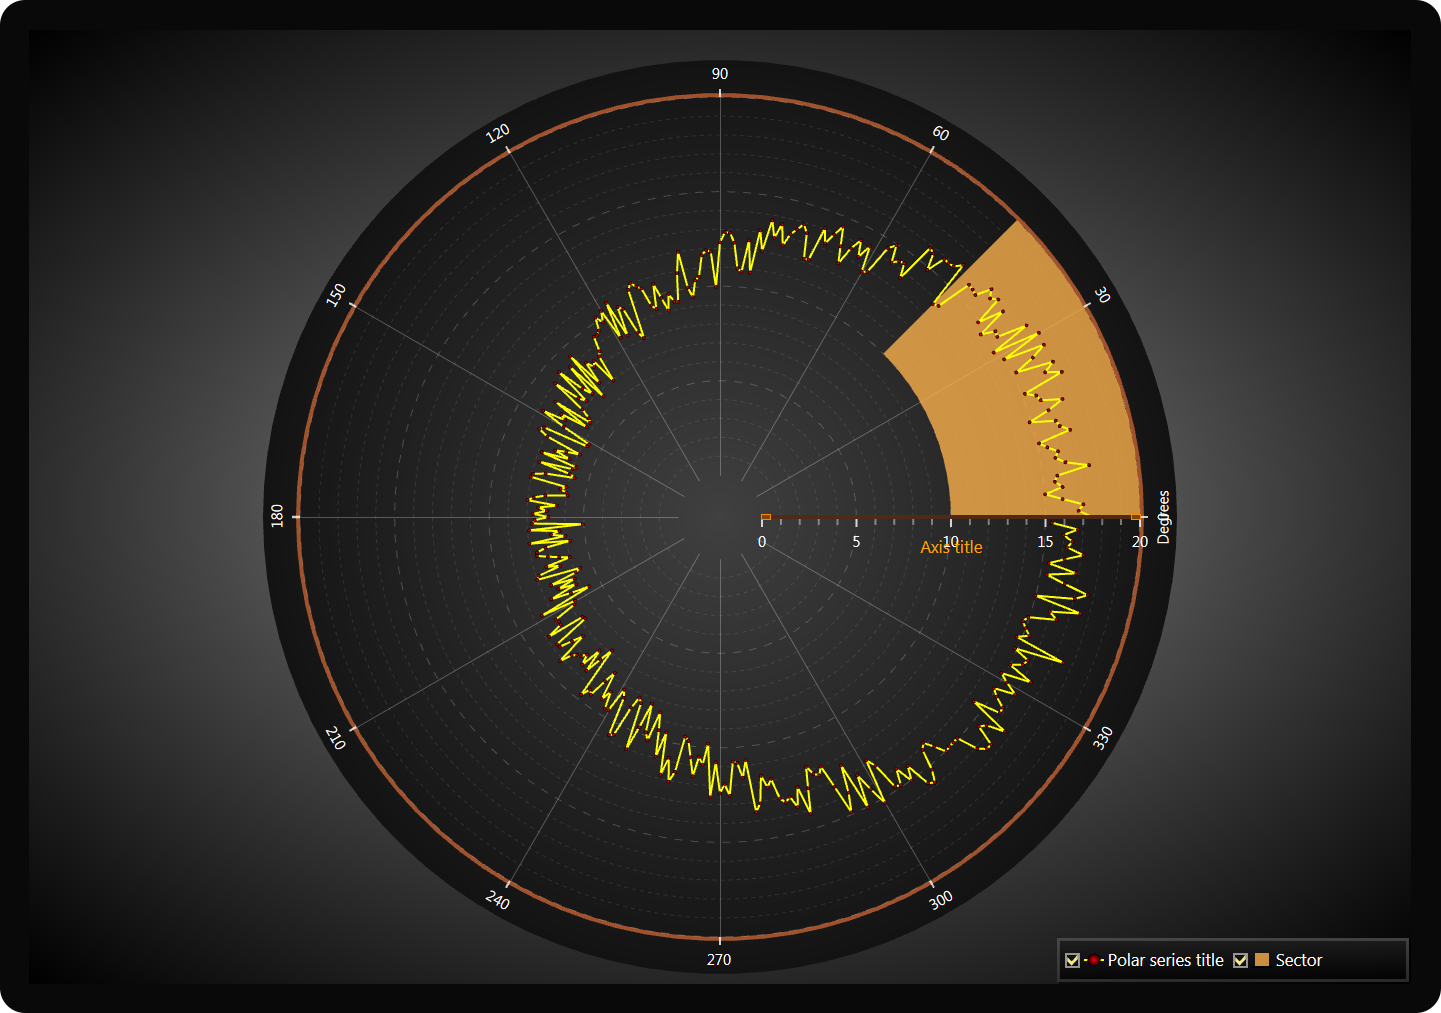Click the orange 'Axis title' text

click(x=951, y=547)
